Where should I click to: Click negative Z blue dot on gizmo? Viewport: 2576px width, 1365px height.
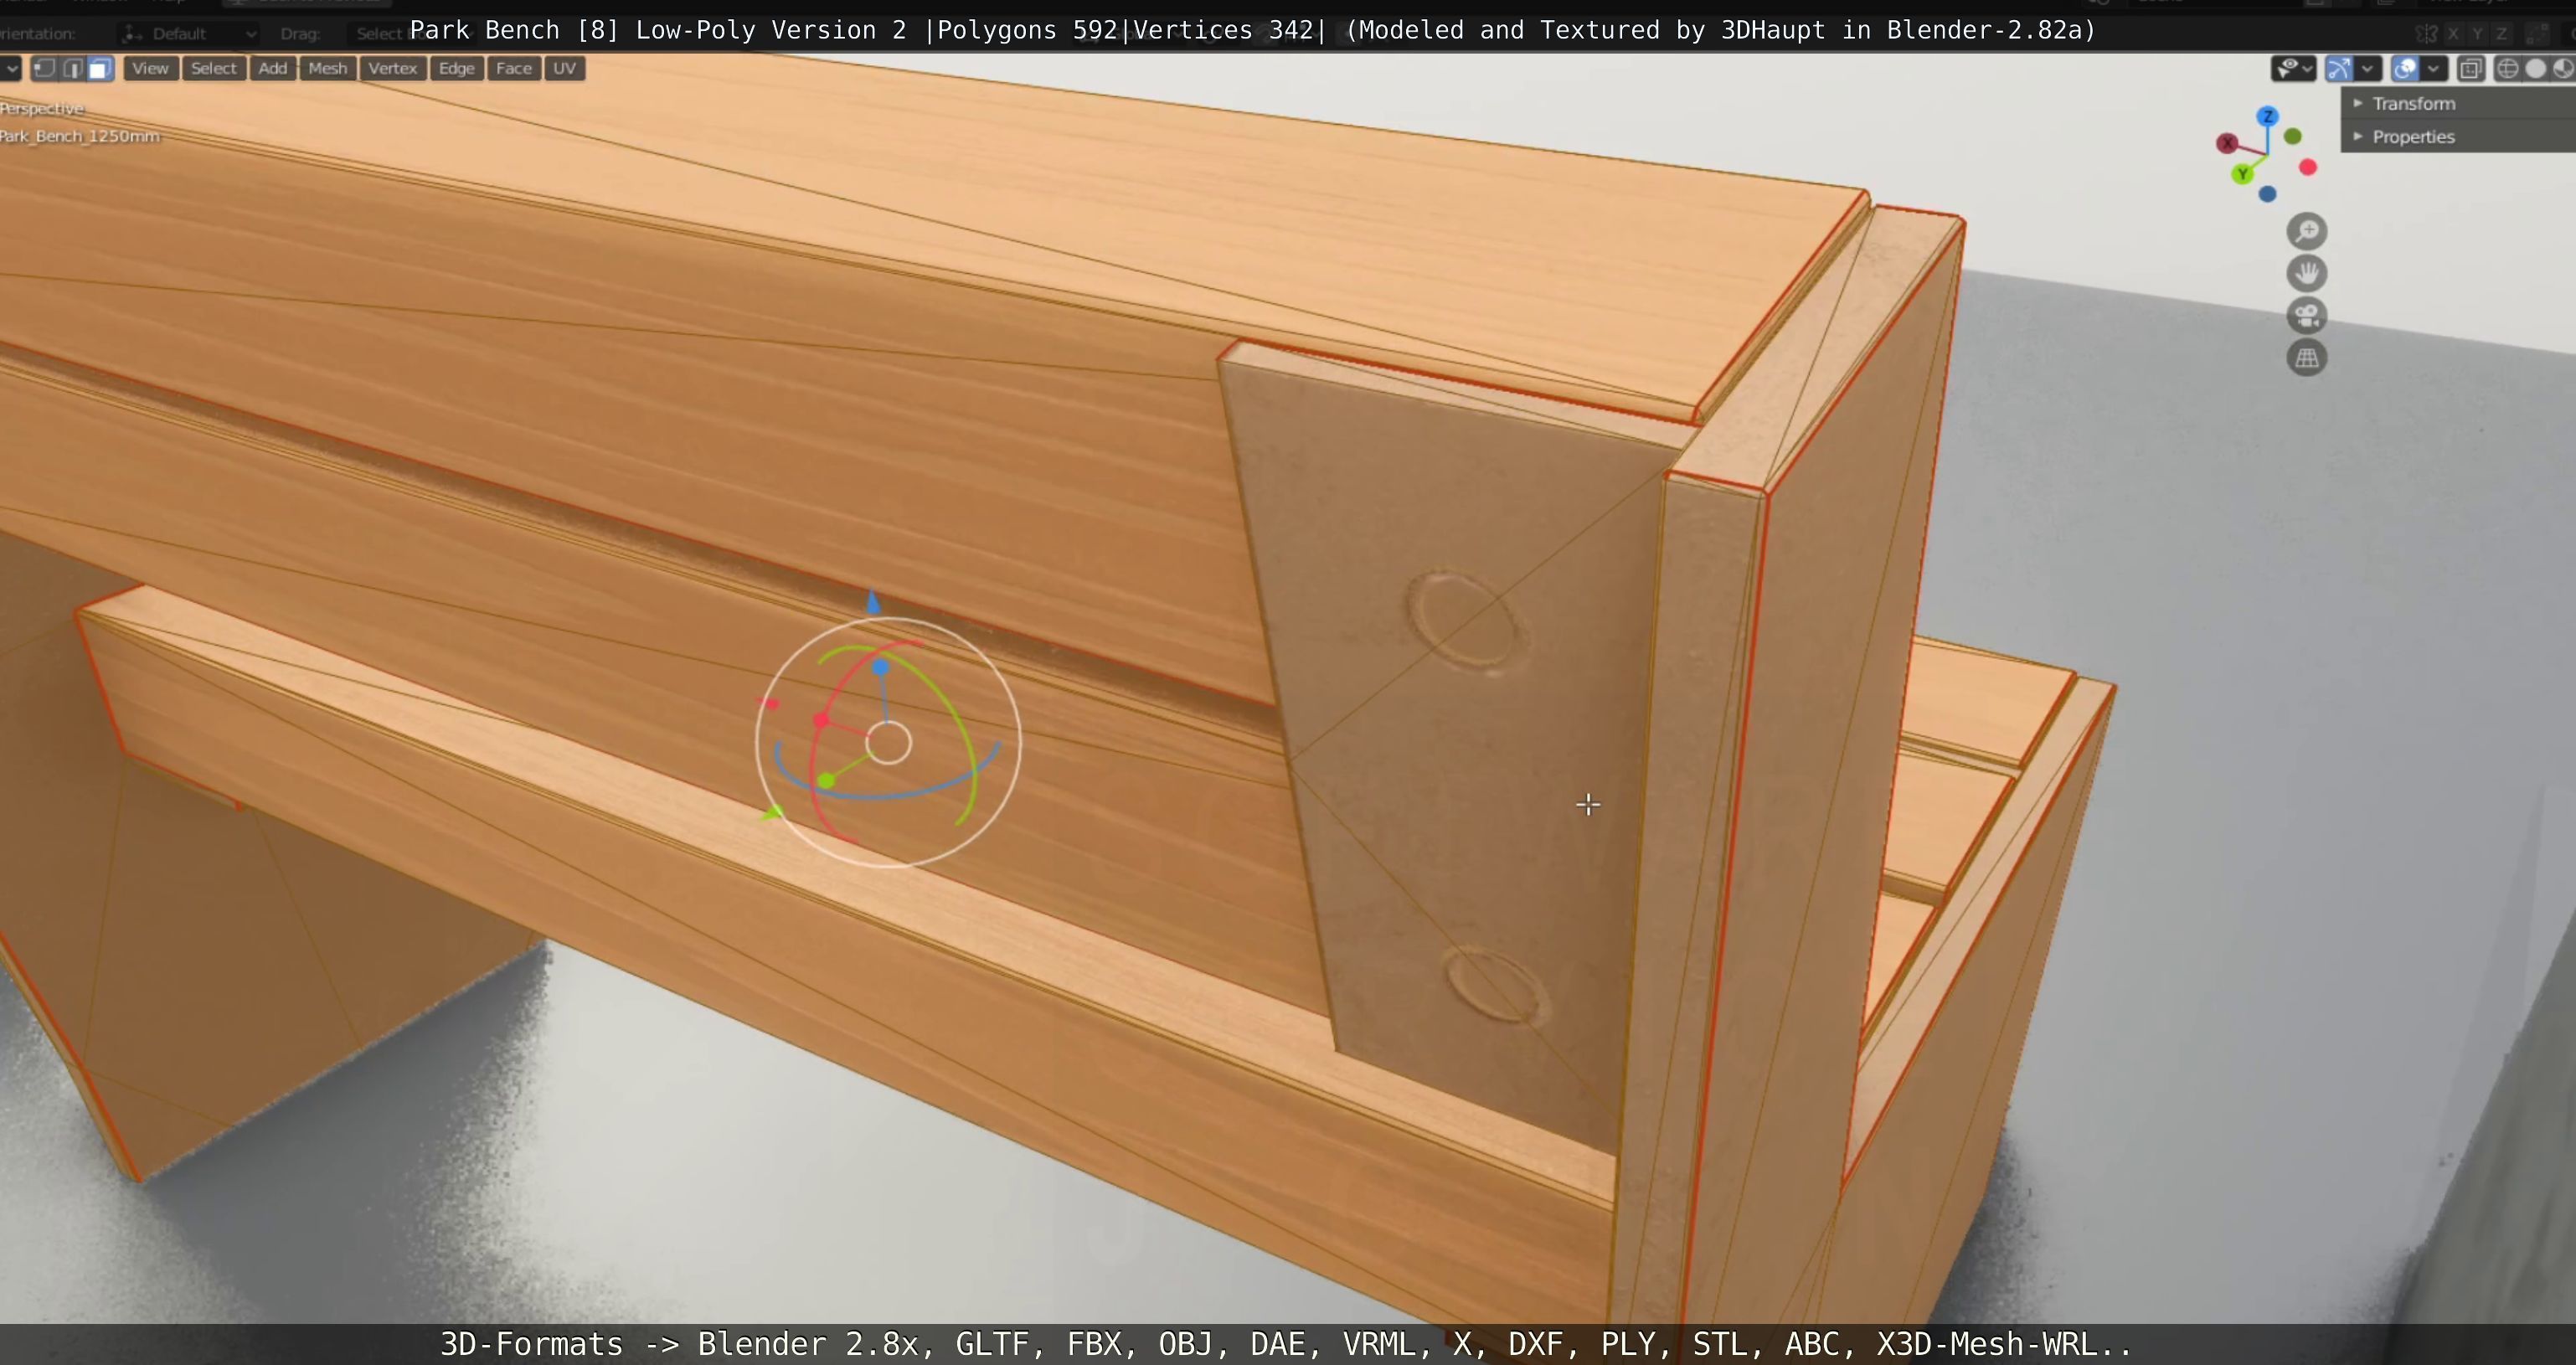click(x=2267, y=194)
